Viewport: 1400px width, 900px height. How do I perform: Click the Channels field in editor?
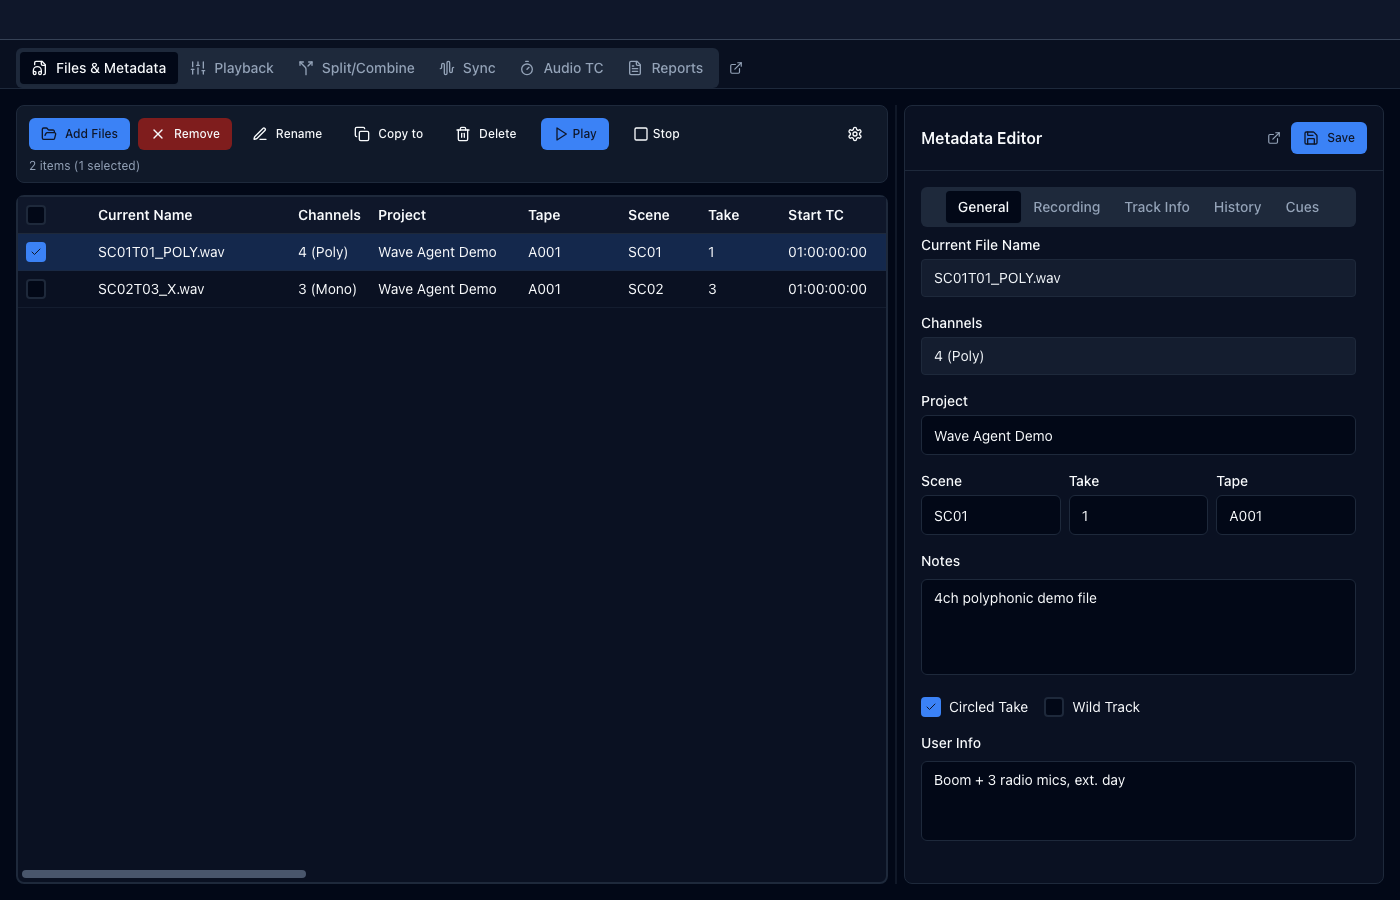[x=1138, y=356]
